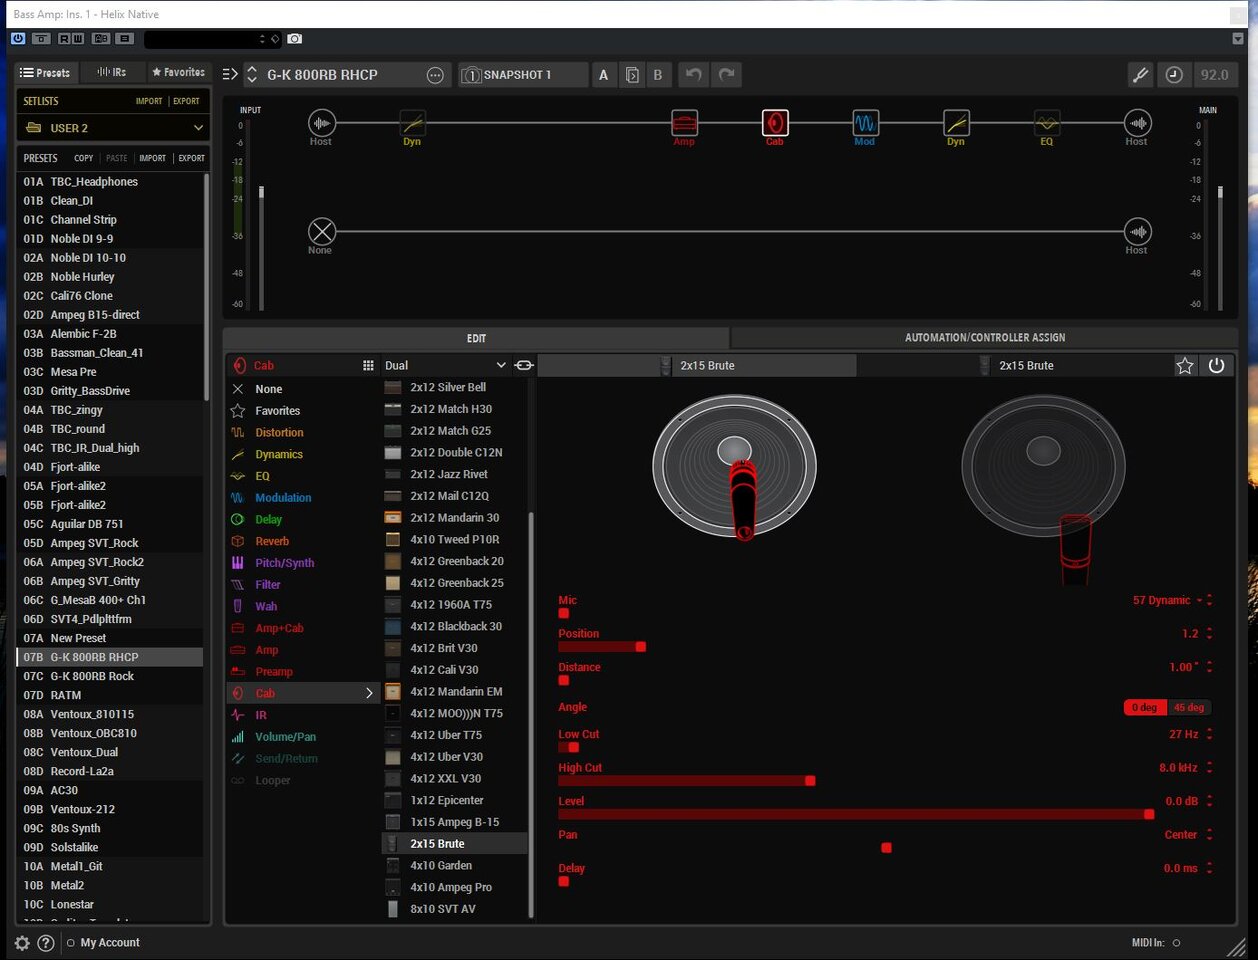Click the undo arrow icon
The image size is (1258, 960).
[693, 75]
